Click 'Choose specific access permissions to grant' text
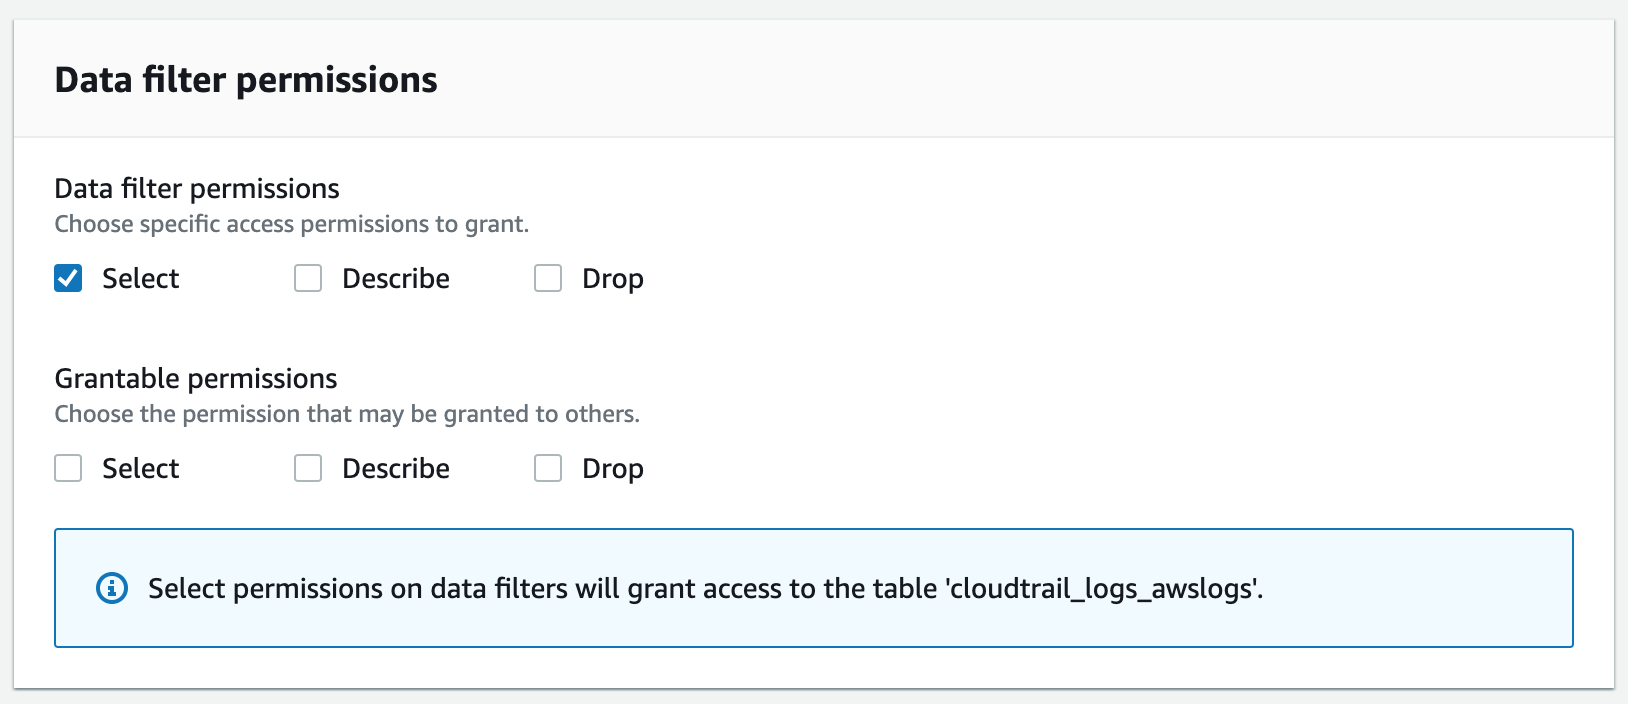This screenshot has height=704, width=1628. [x=291, y=224]
